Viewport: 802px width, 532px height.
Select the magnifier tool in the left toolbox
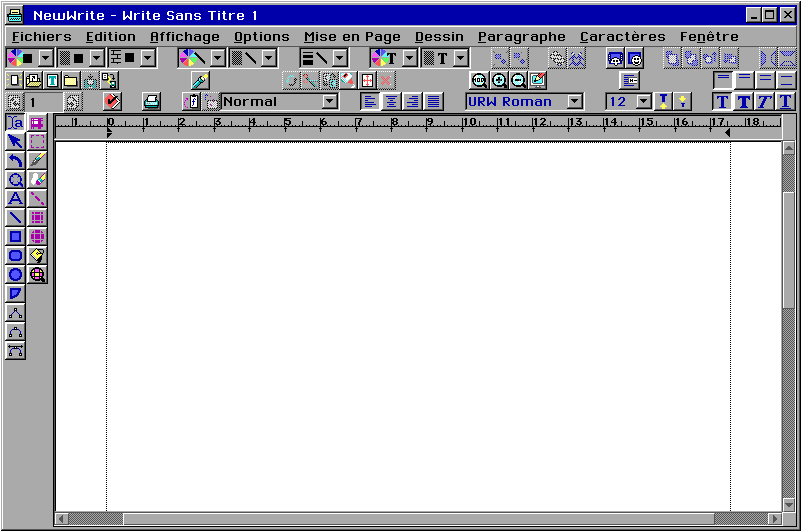(x=15, y=180)
